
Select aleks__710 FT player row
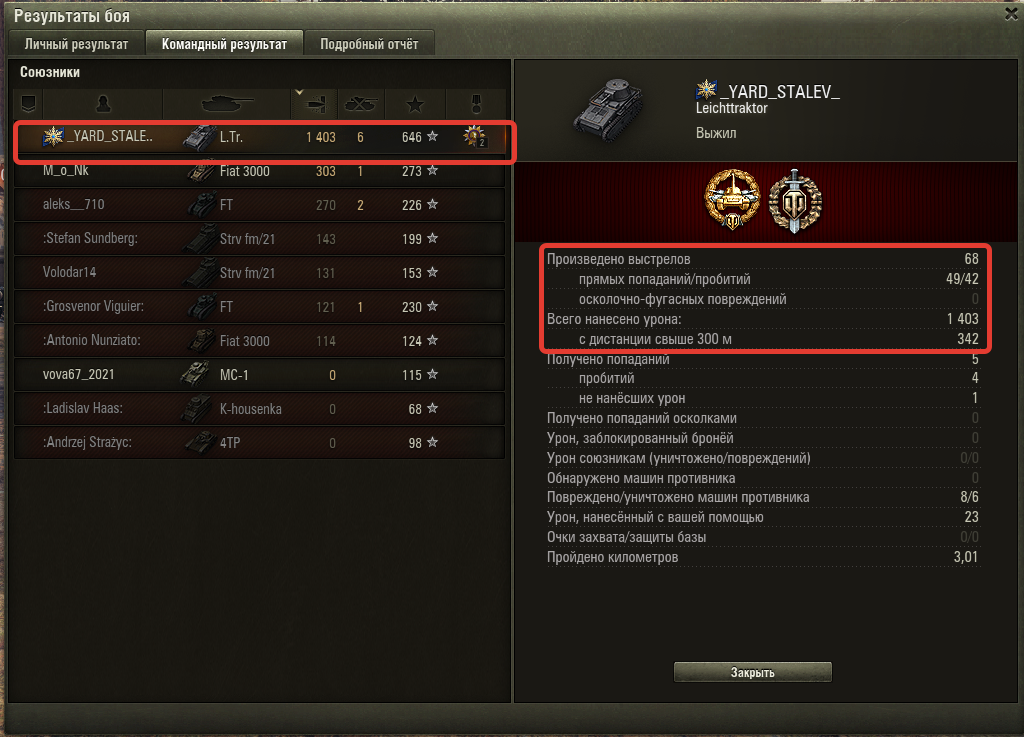259,205
